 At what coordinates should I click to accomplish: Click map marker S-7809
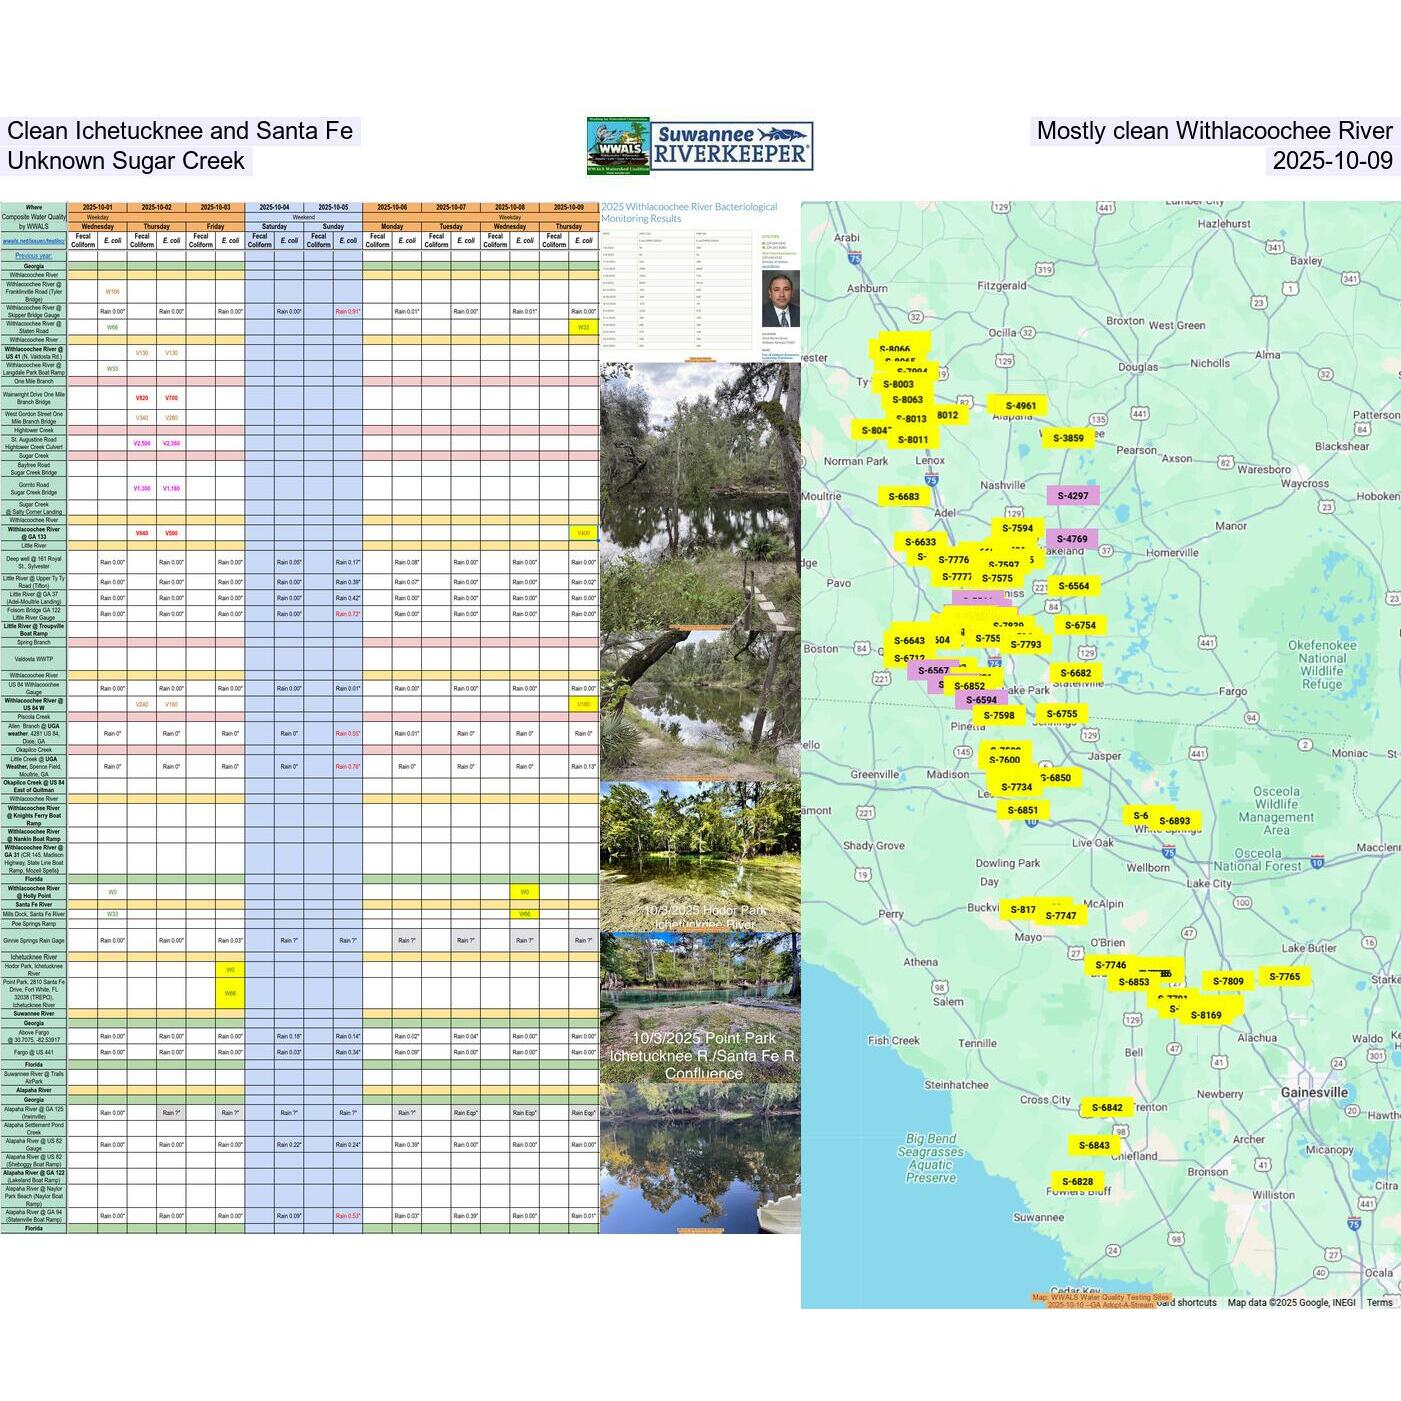[x=1228, y=981]
